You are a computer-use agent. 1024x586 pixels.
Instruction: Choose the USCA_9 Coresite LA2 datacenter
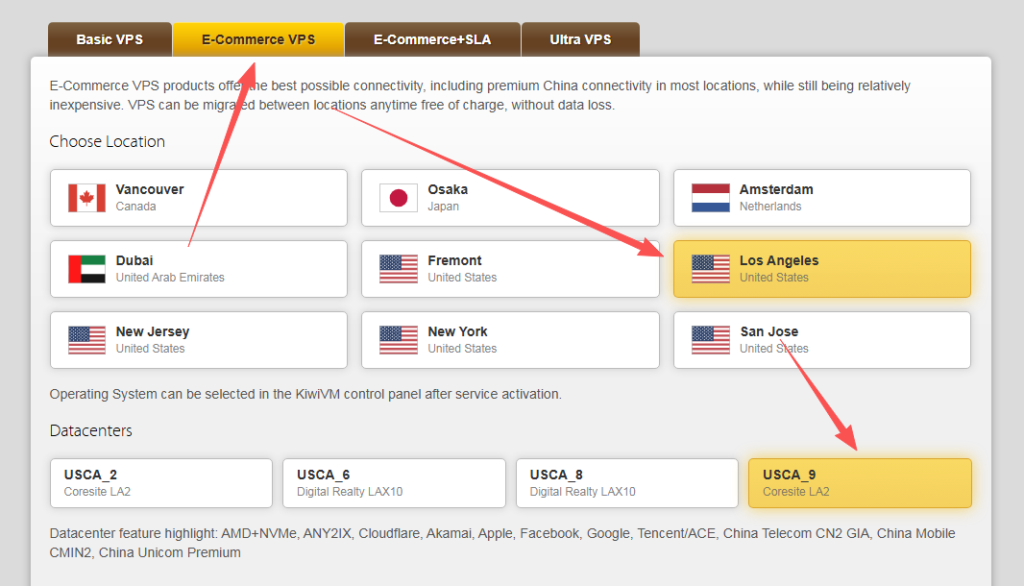coord(859,483)
